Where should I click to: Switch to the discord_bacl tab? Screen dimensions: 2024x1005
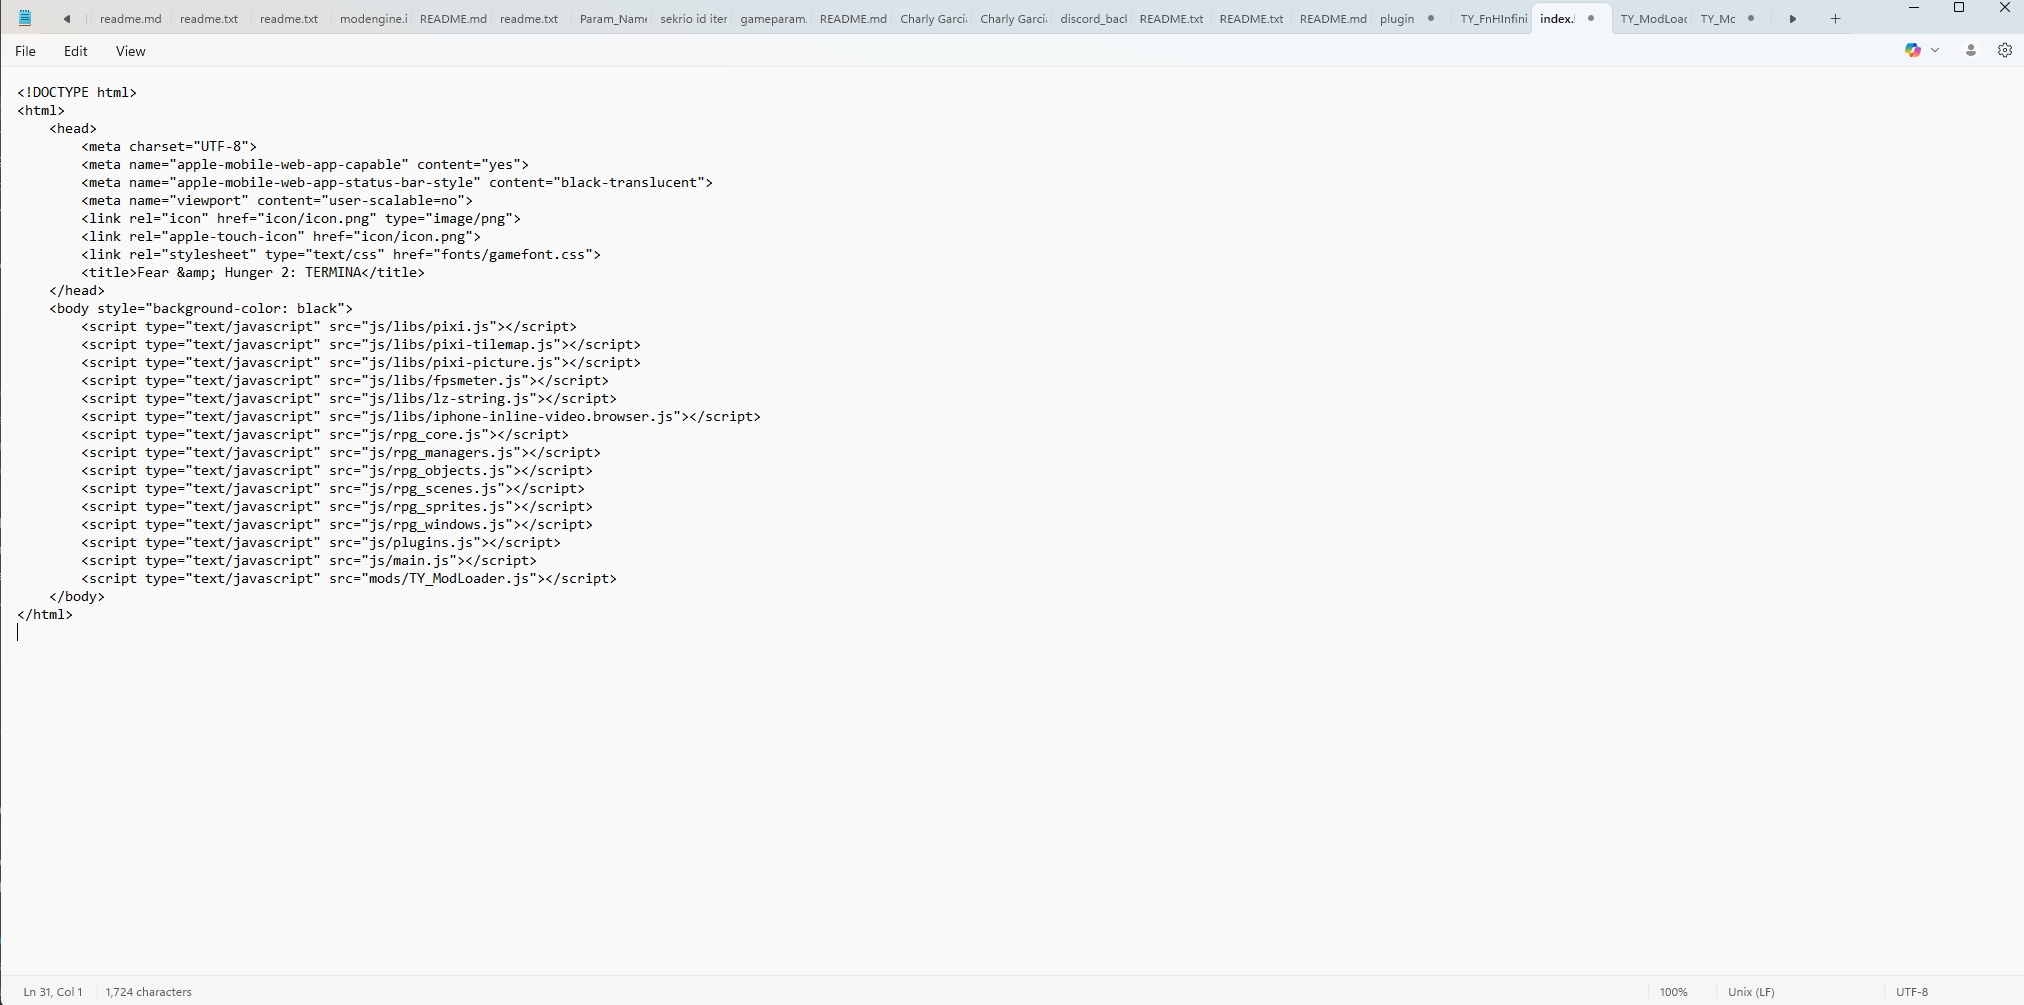pyautogui.click(x=1093, y=19)
